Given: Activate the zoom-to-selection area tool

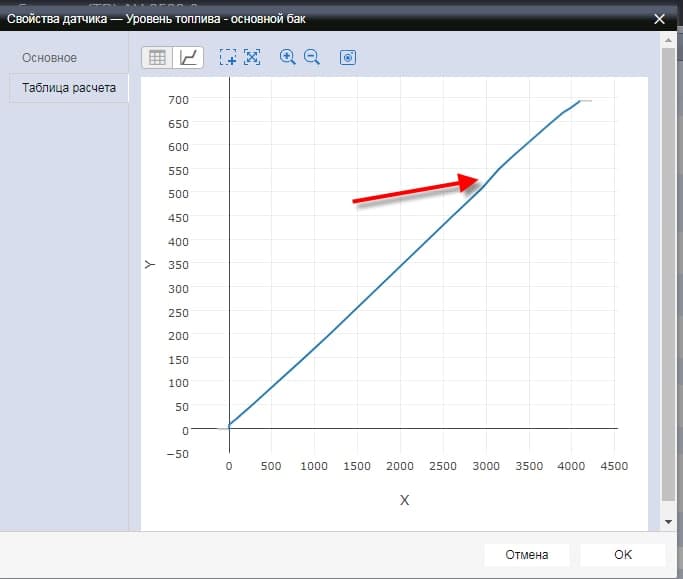Looking at the screenshot, I should (228, 58).
